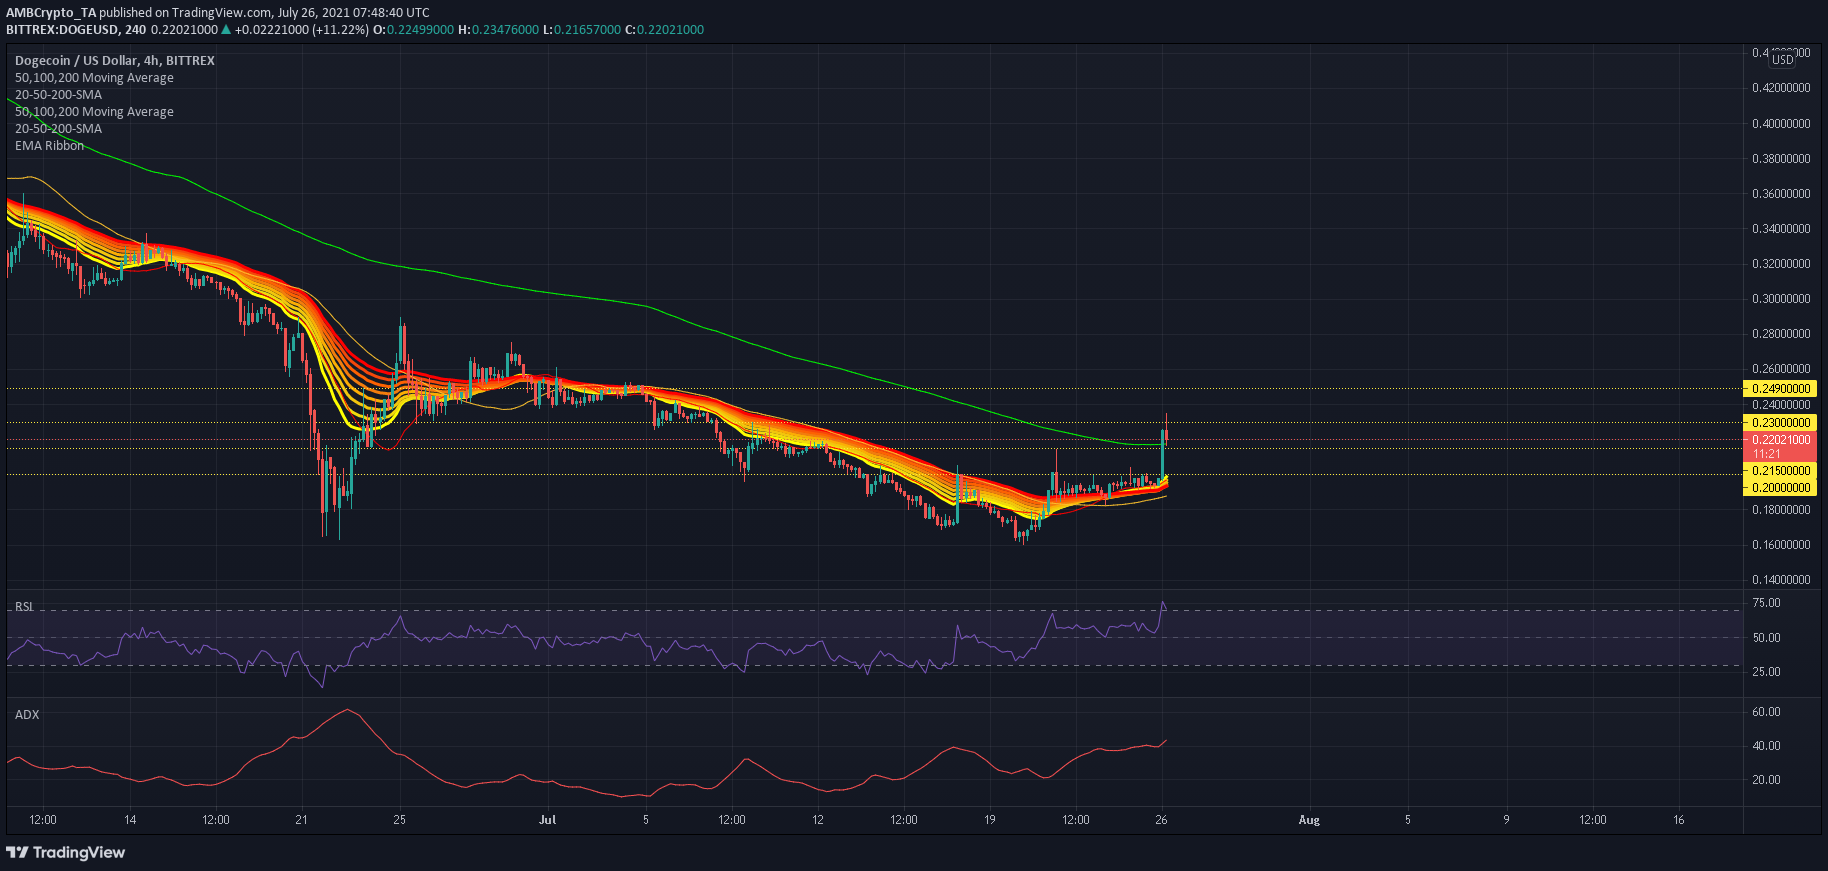Click the RSI 25.00 scale label
1828x871 pixels.
(1766, 672)
